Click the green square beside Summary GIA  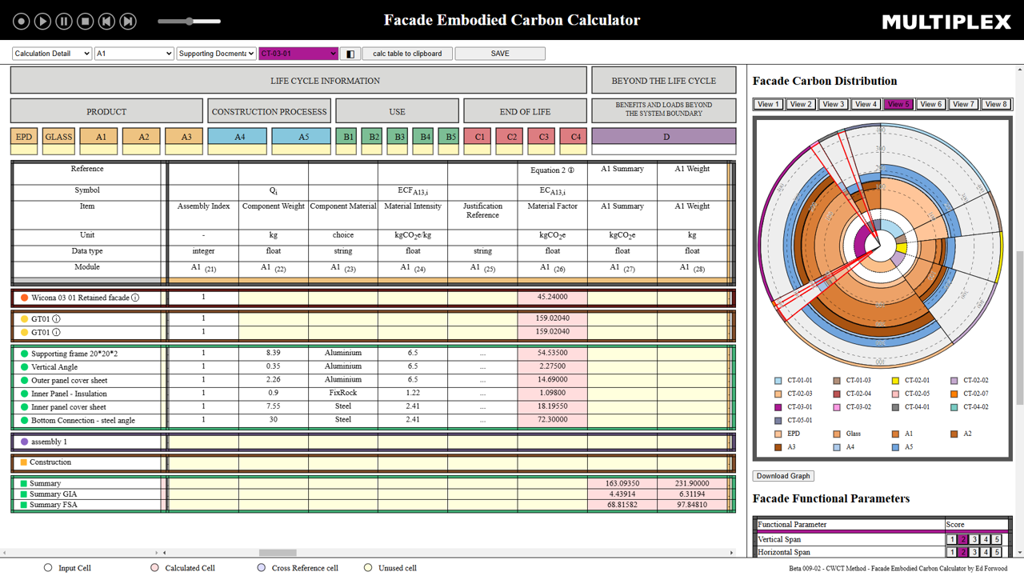pos(24,494)
